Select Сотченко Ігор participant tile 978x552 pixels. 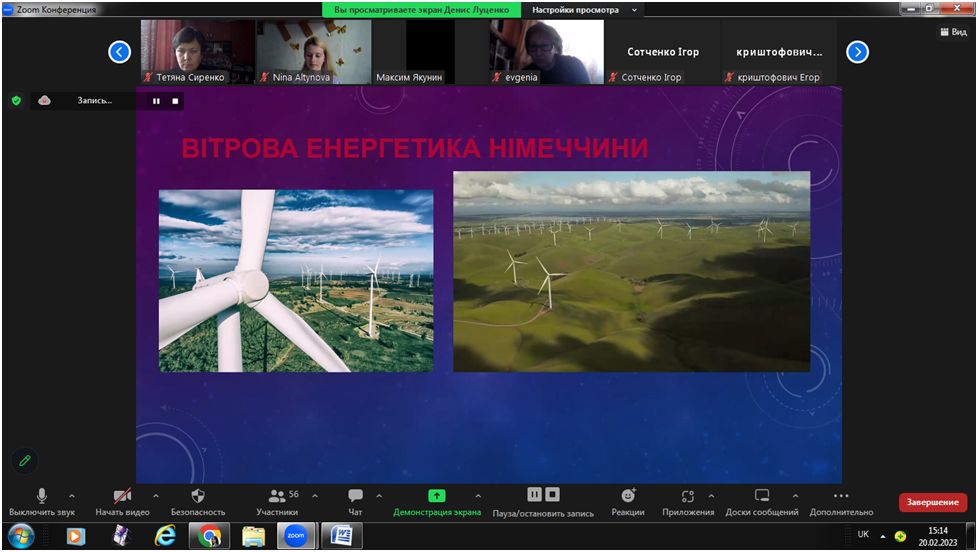click(663, 52)
